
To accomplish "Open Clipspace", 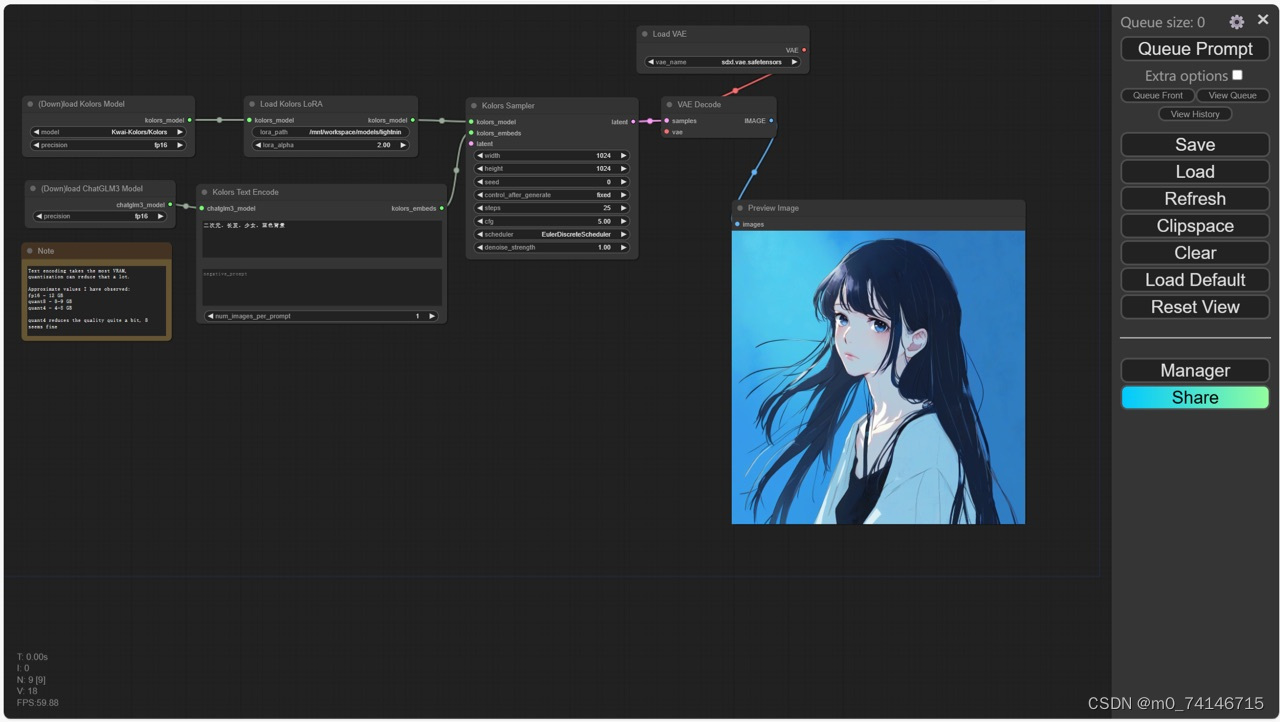I will pos(1195,225).
